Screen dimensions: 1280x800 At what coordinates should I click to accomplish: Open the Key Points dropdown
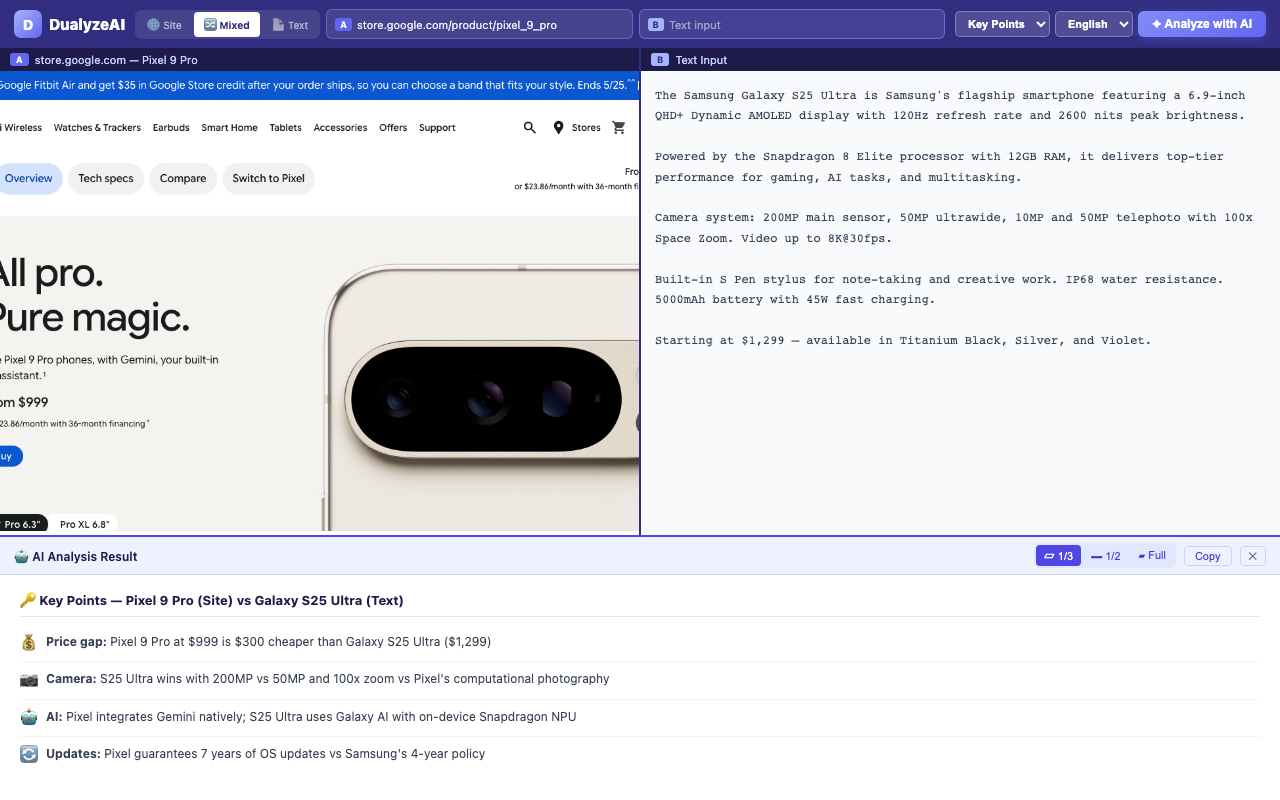pos(1002,24)
